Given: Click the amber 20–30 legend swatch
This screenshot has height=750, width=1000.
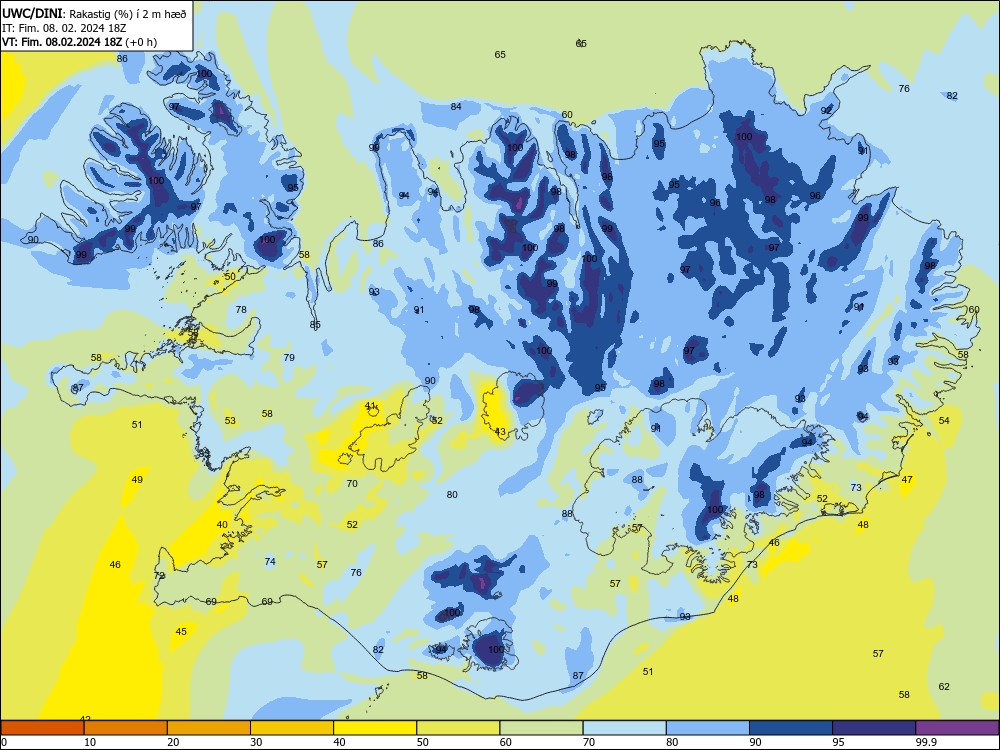Looking at the screenshot, I should coord(209,728).
